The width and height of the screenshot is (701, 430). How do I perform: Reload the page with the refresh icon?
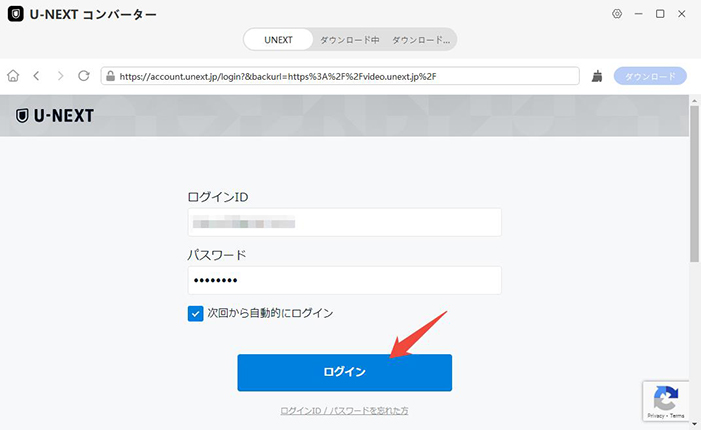[x=84, y=76]
